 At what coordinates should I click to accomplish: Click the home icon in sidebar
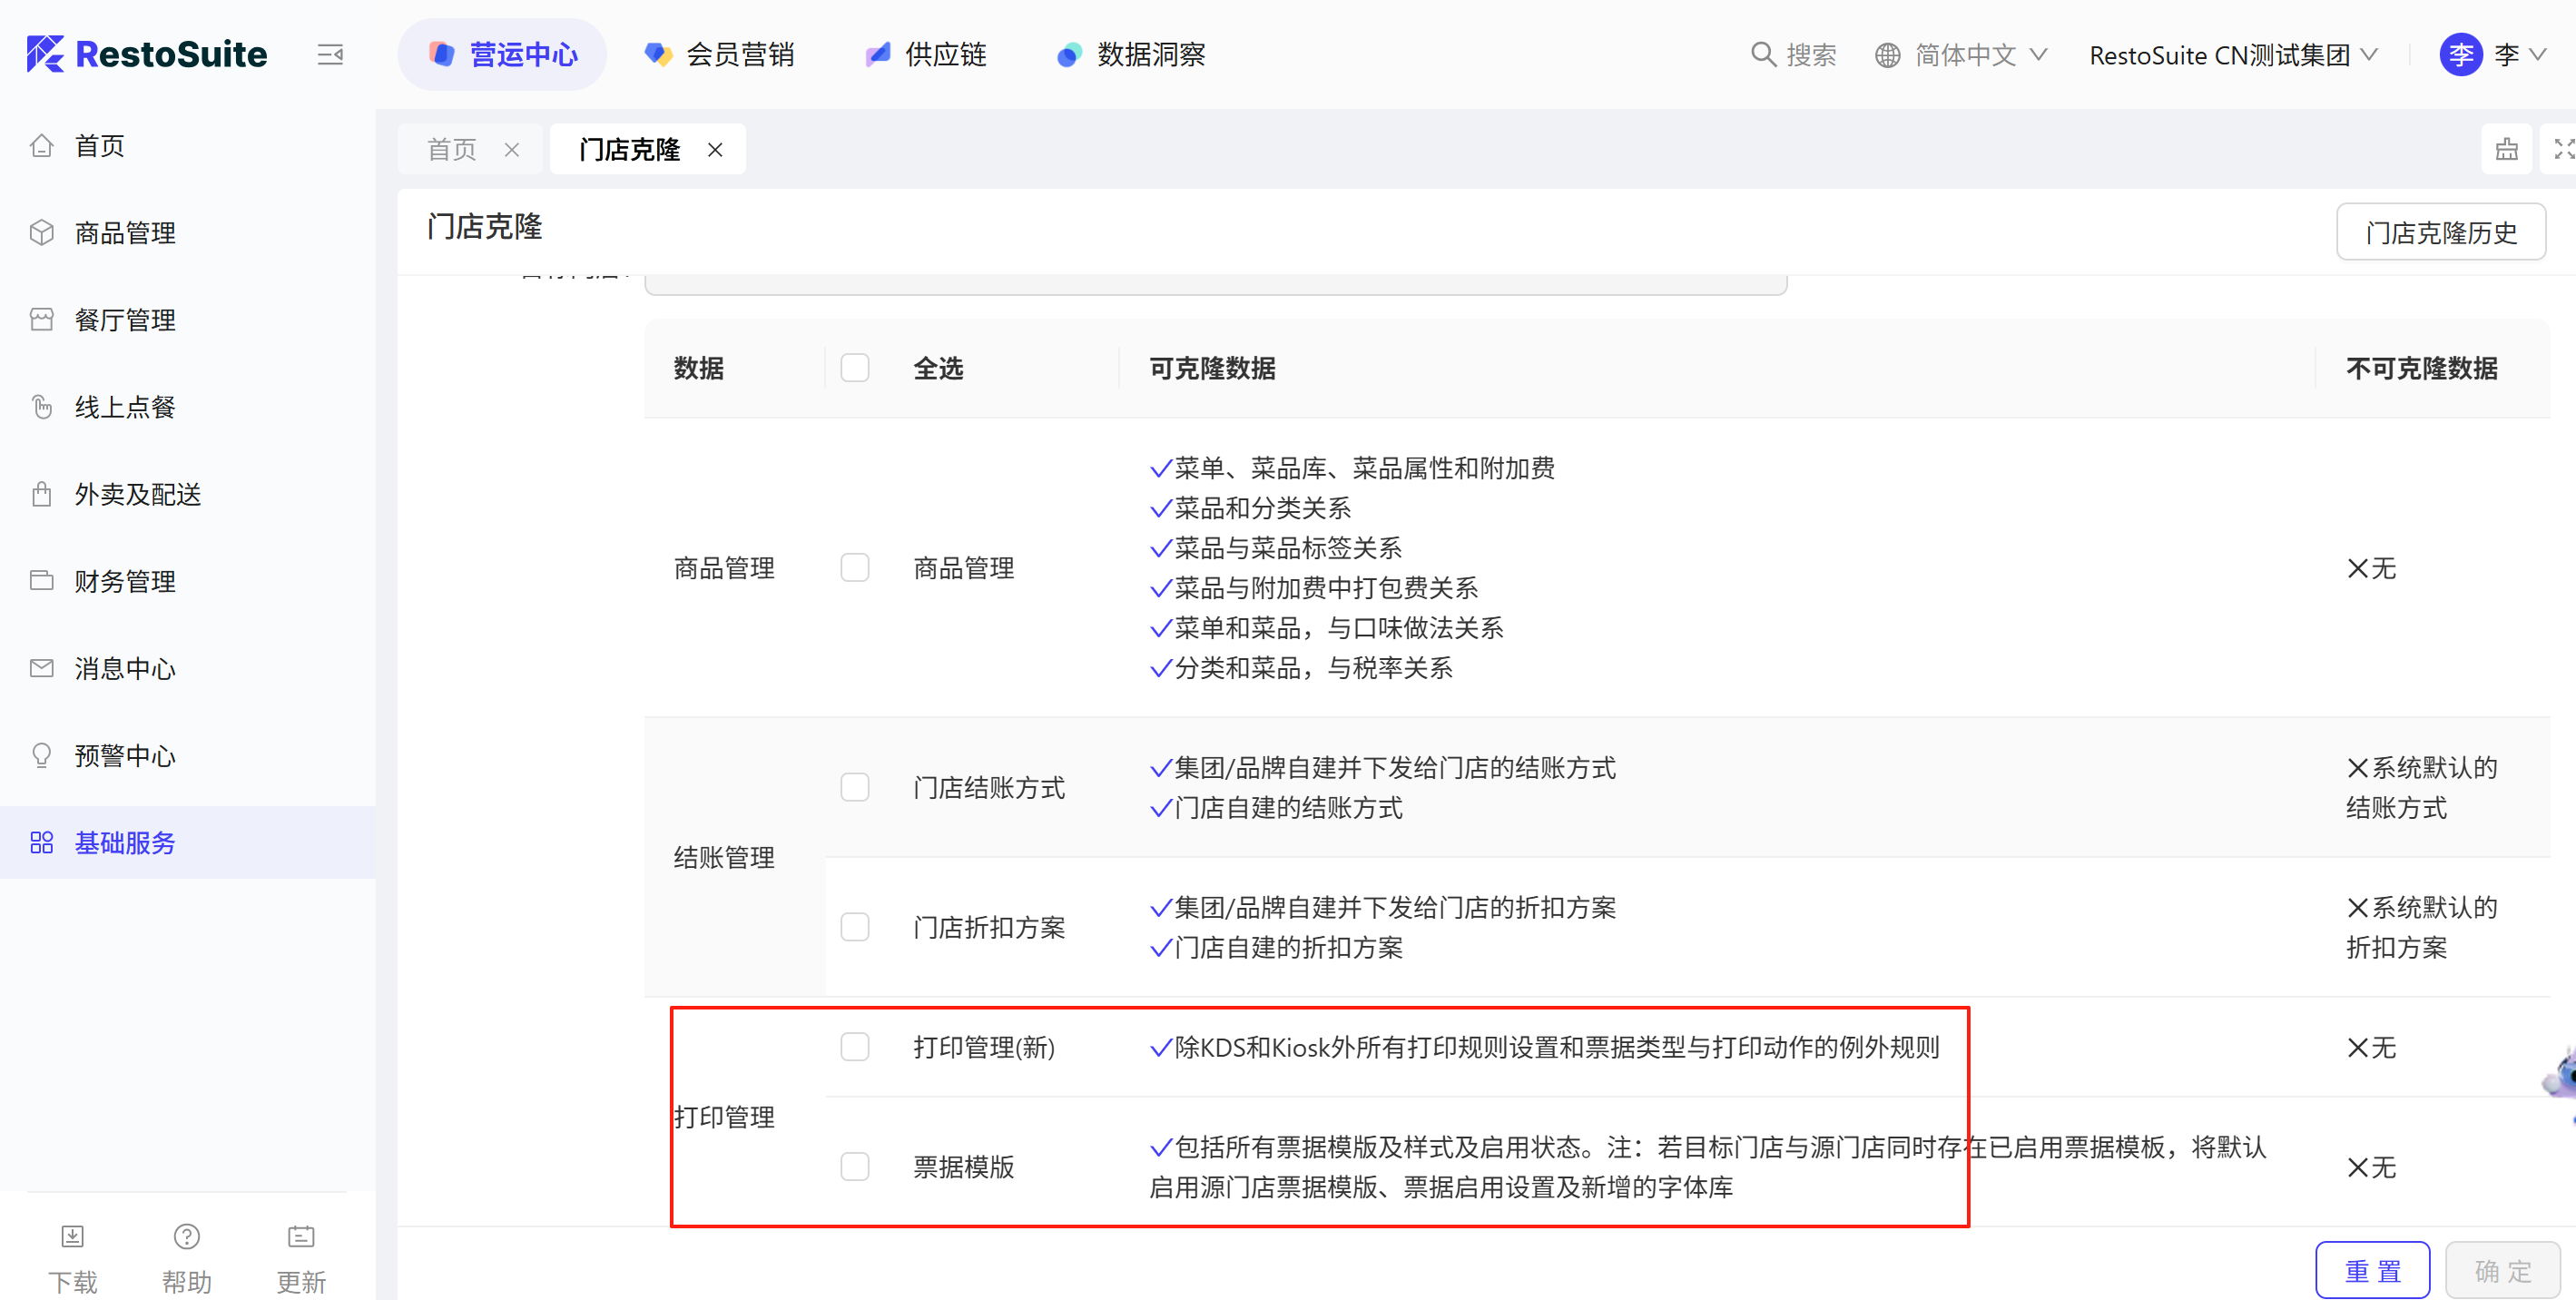pyautogui.click(x=41, y=146)
